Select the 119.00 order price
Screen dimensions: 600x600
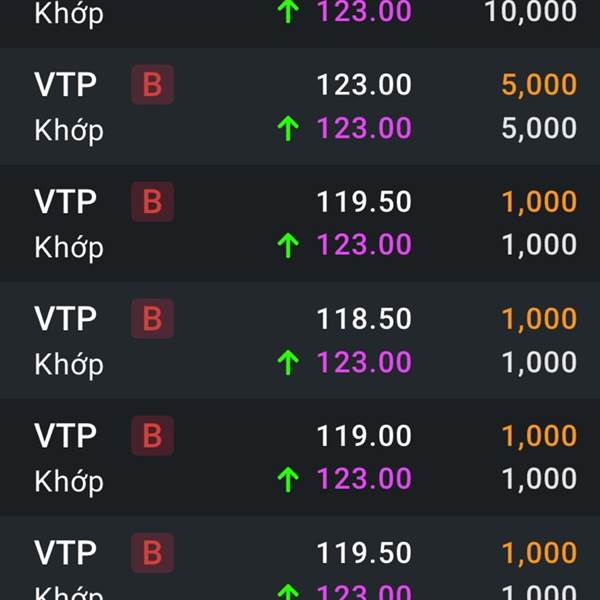364,436
